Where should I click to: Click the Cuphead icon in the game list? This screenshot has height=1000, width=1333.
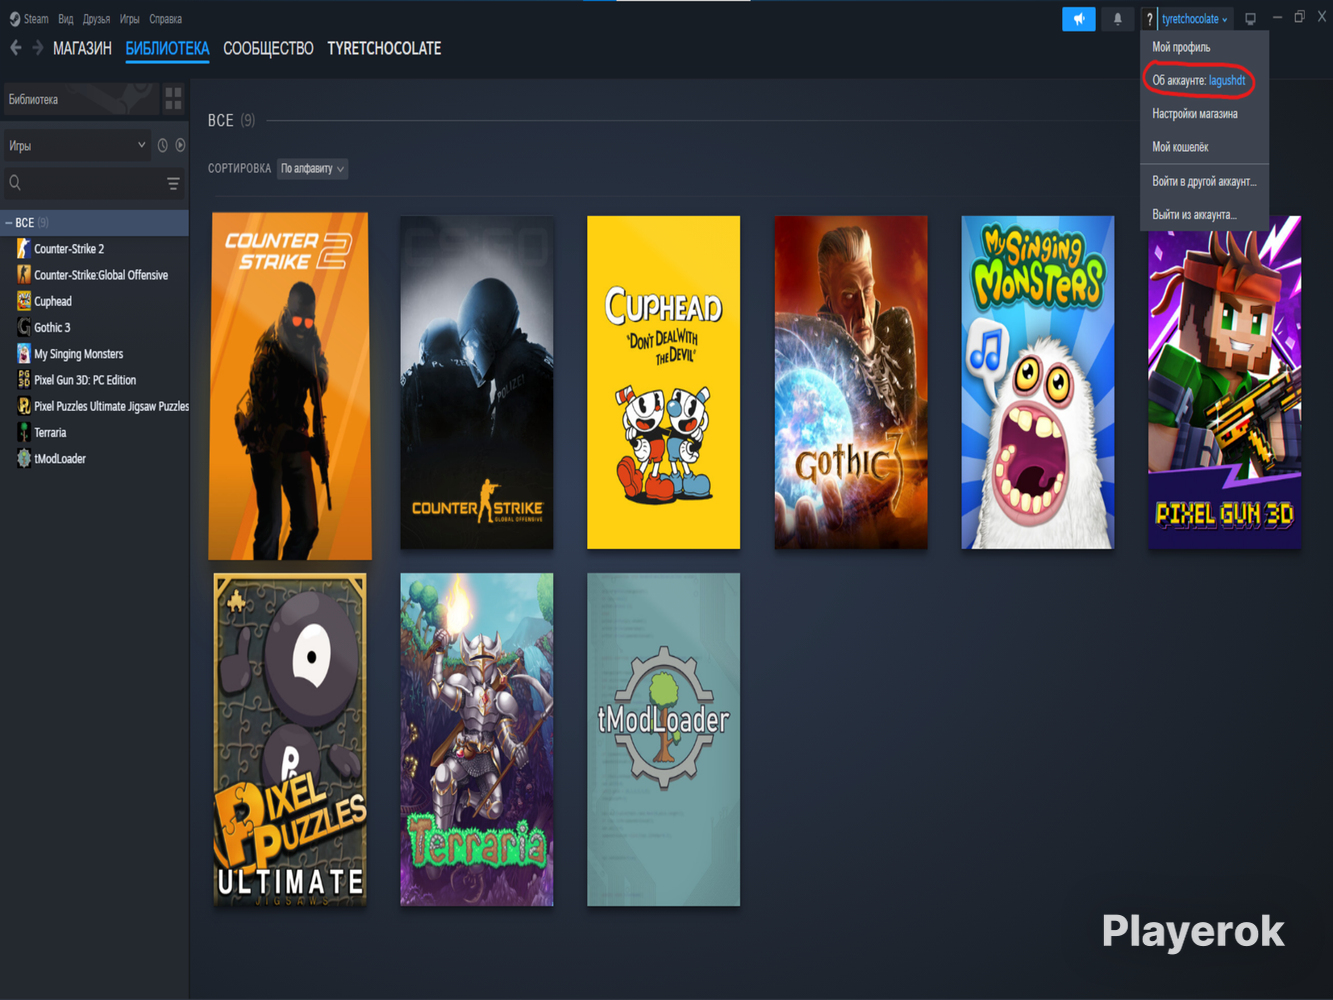point(24,301)
